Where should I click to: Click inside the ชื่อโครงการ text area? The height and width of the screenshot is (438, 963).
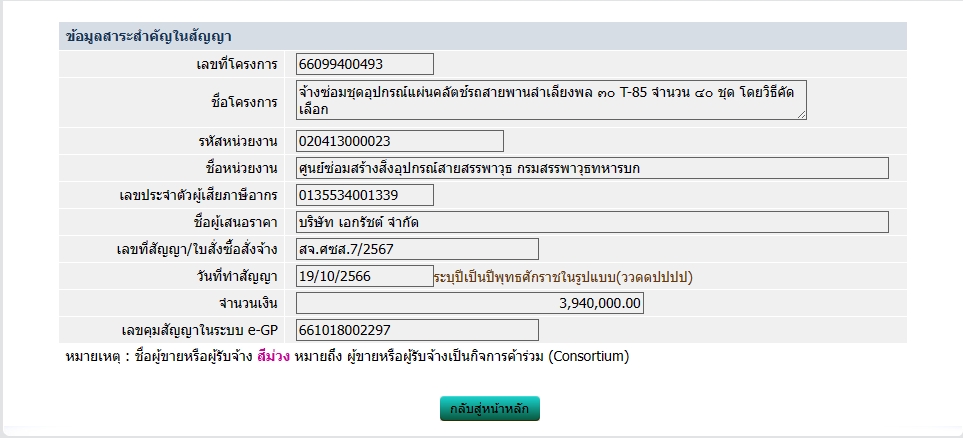point(550,100)
